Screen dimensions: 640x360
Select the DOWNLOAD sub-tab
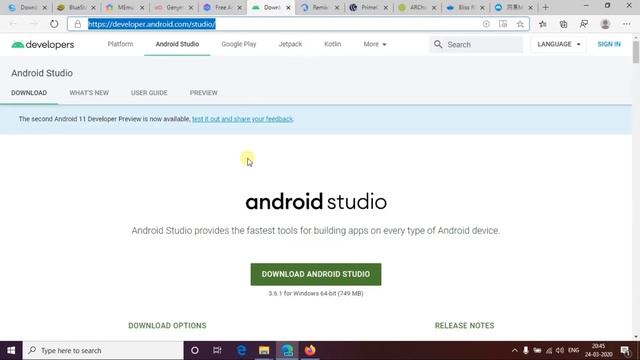click(x=29, y=93)
